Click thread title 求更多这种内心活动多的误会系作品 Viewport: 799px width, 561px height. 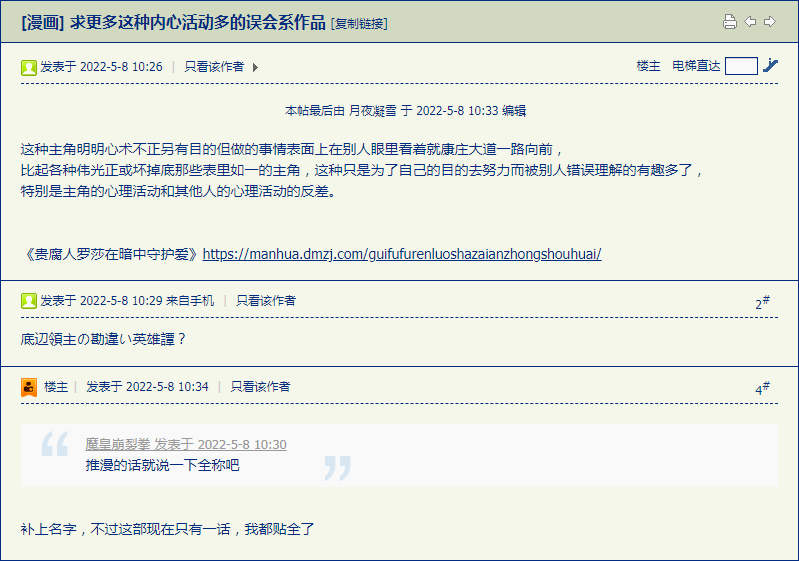pos(198,23)
